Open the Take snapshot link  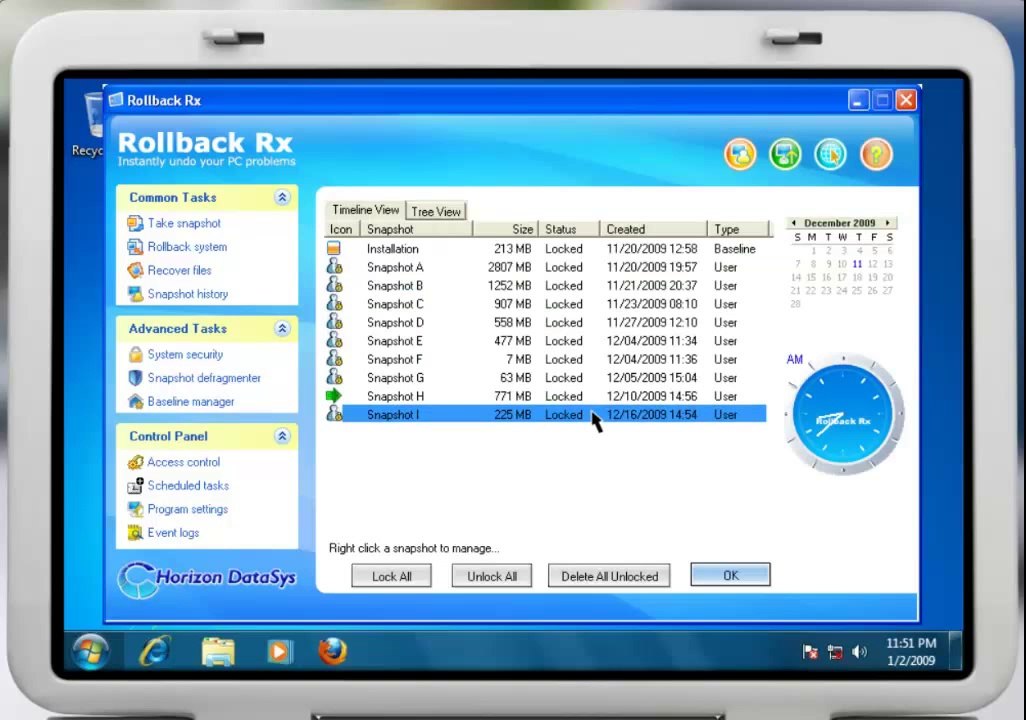[x=184, y=223]
